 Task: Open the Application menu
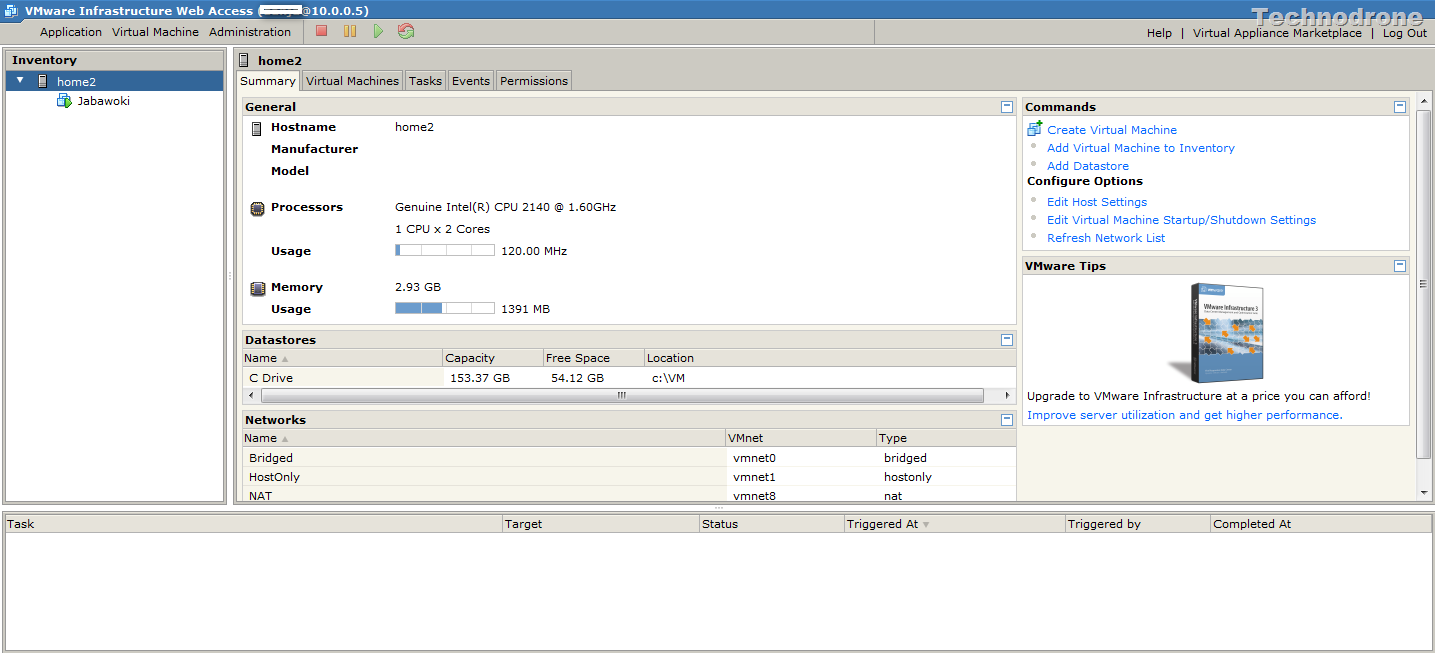71,32
